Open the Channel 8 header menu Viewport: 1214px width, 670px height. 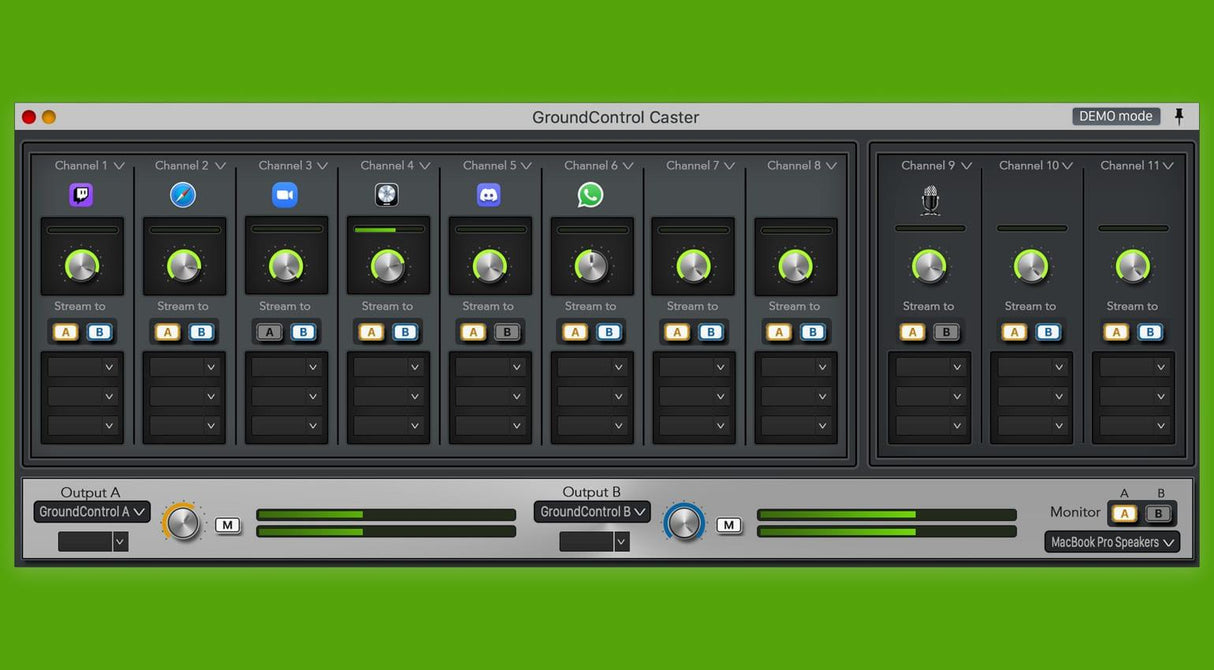coord(801,165)
